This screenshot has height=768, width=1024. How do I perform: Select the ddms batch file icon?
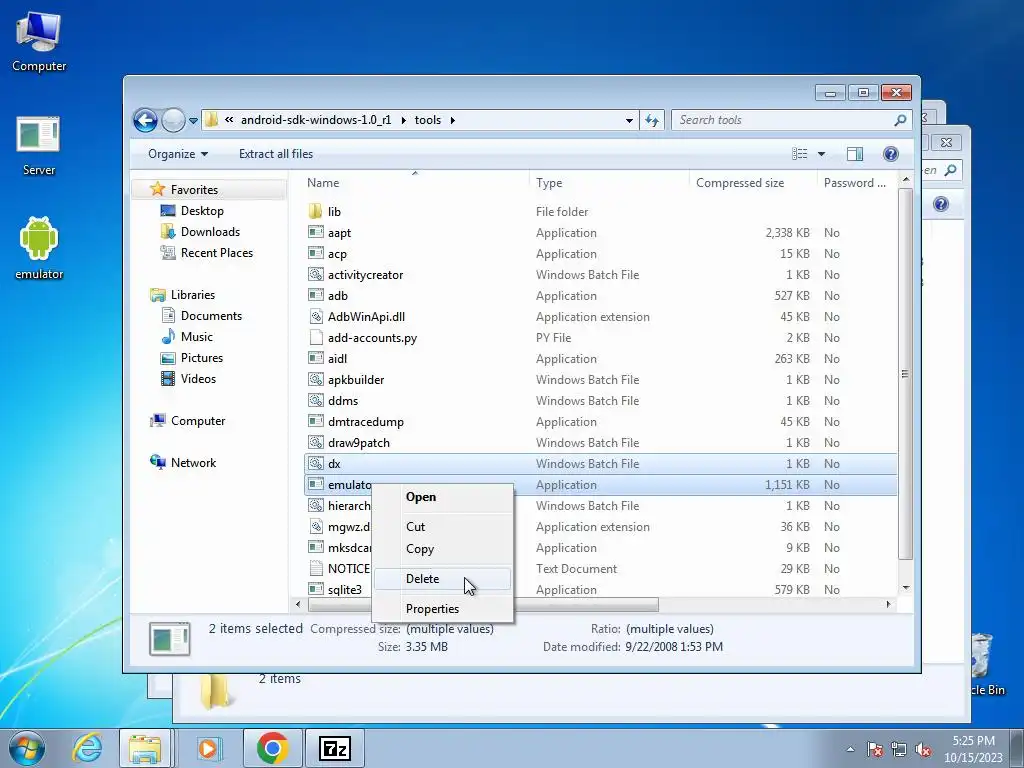pos(315,400)
